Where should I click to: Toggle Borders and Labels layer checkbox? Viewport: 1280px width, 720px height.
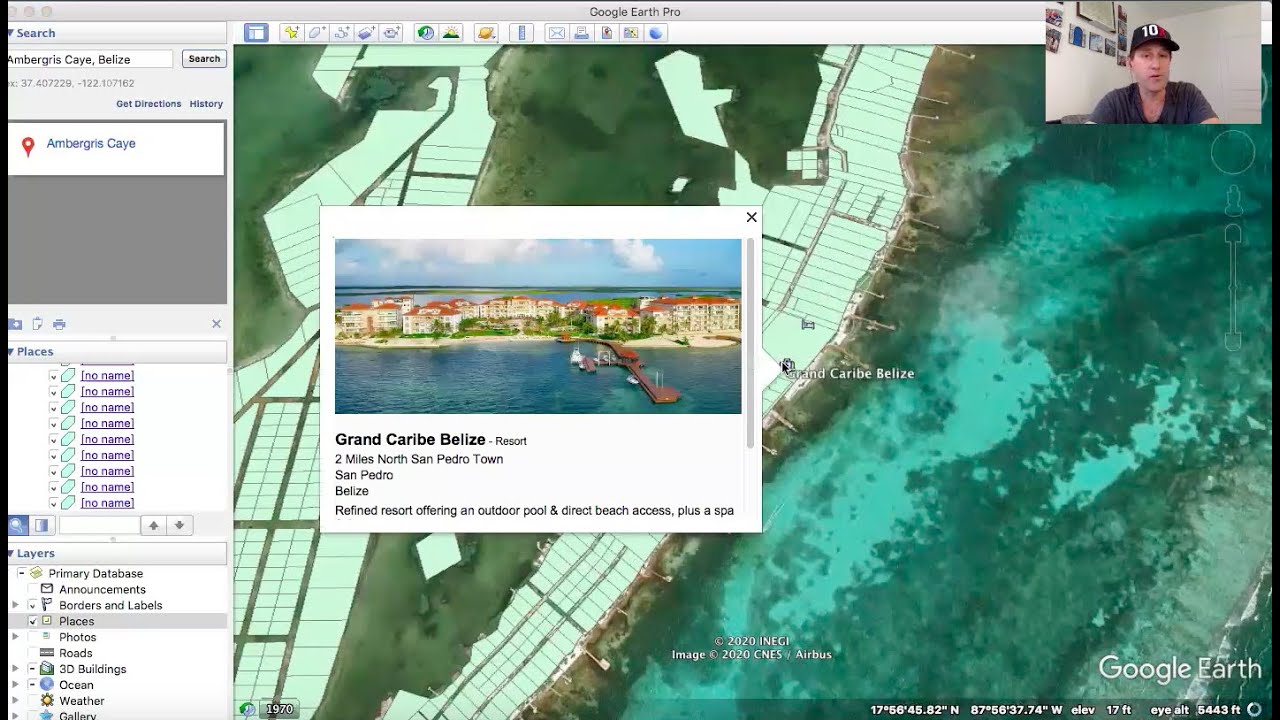coord(32,605)
